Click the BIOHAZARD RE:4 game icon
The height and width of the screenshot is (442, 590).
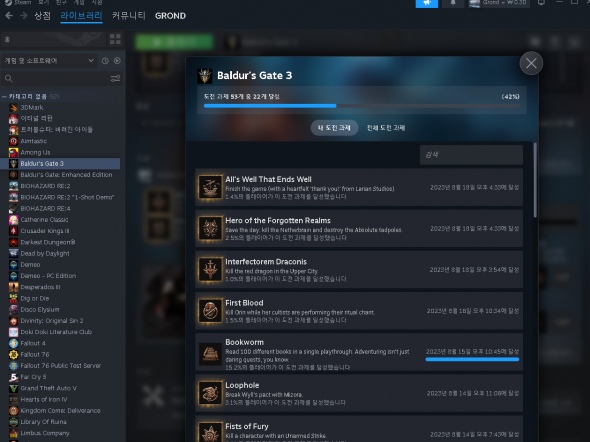(x=14, y=208)
